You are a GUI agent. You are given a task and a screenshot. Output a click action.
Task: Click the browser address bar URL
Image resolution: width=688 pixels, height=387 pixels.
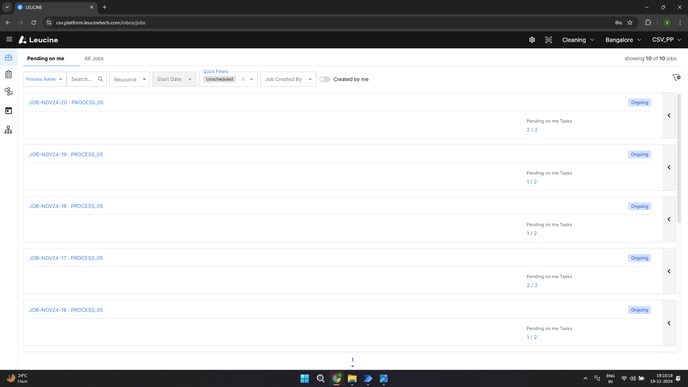click(x=100, y=22)
